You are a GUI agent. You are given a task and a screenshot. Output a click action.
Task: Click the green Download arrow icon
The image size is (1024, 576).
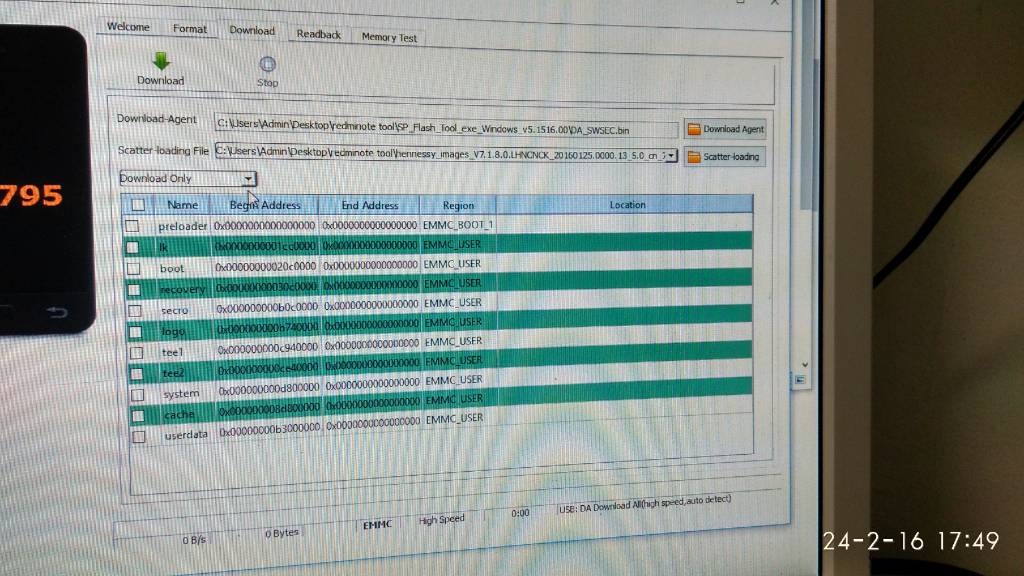(x=161, y=61)
